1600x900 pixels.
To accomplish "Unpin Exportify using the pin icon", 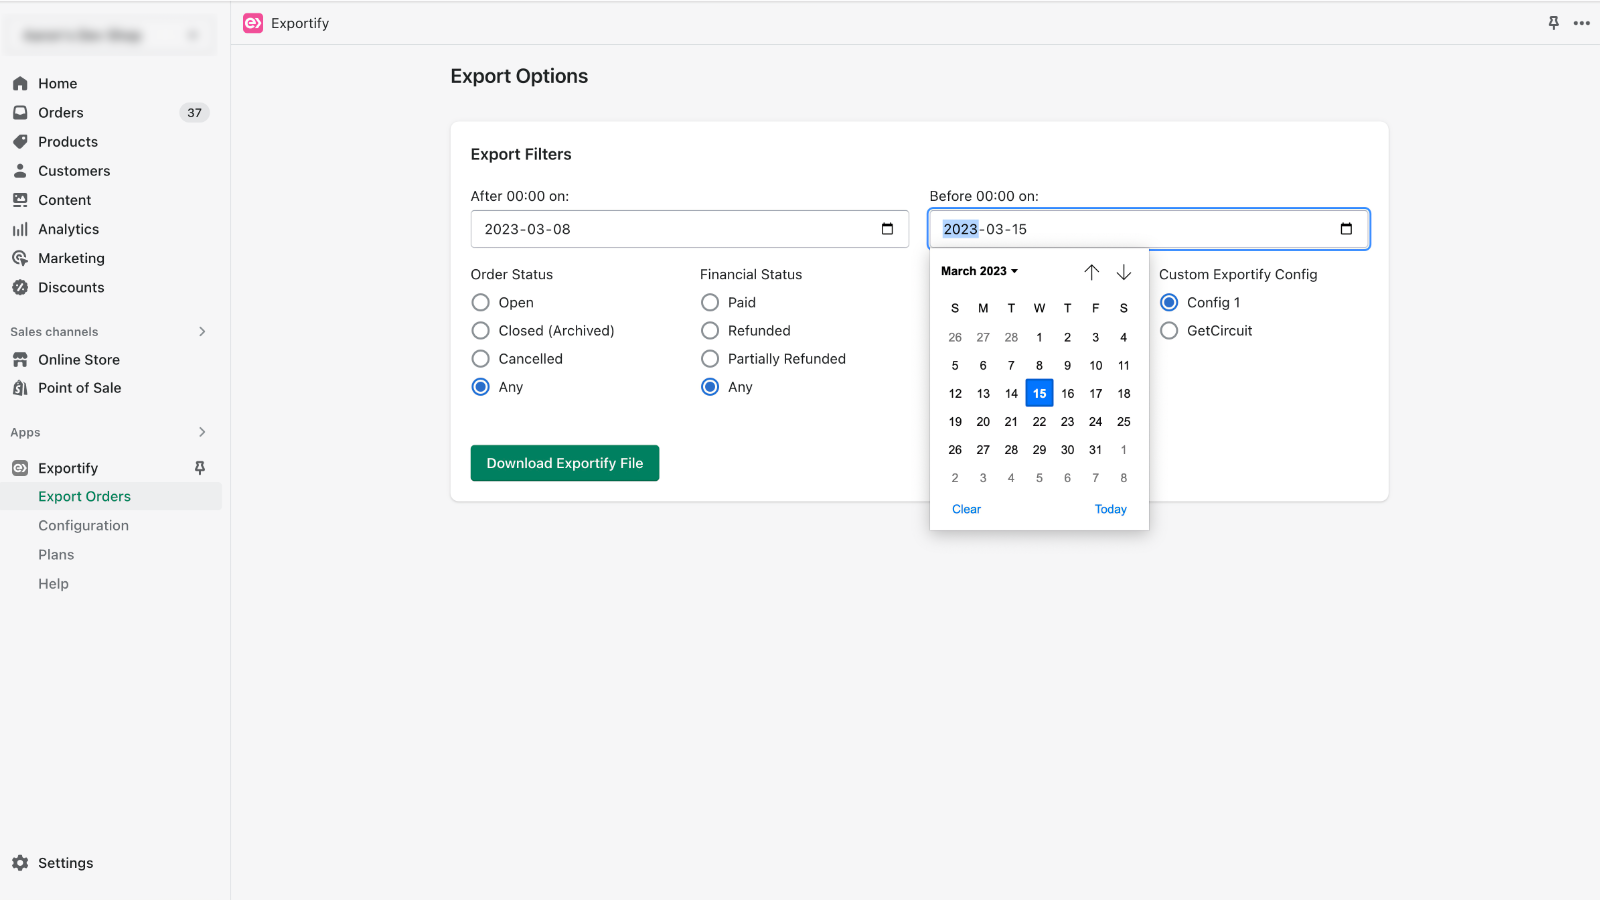I will pos(200,467).
